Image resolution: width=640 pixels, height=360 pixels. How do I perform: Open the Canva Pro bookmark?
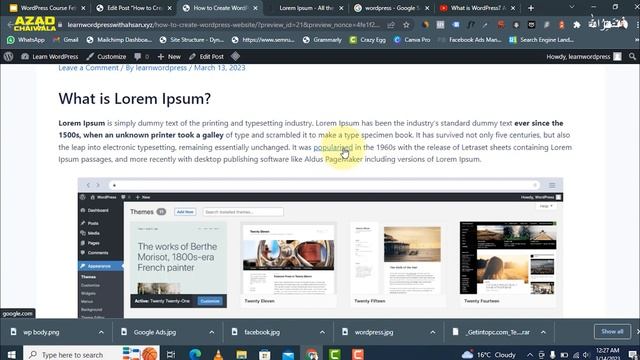point(412,40)
